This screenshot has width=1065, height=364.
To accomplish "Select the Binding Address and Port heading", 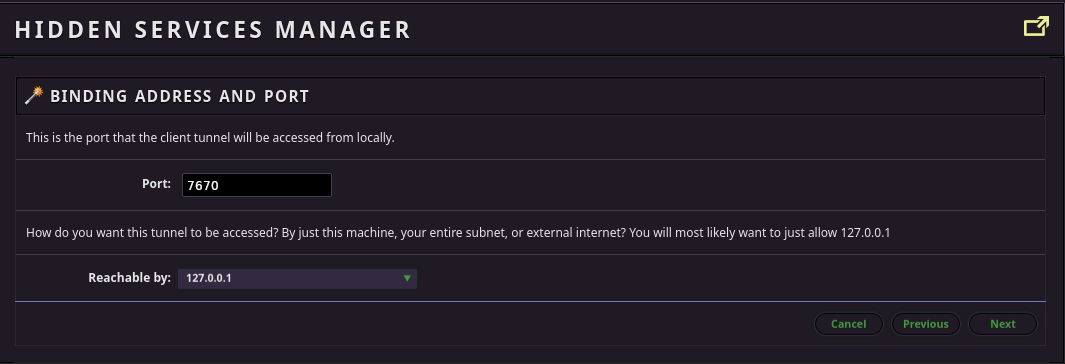I will pyautogui.click(x=179, y=96).
